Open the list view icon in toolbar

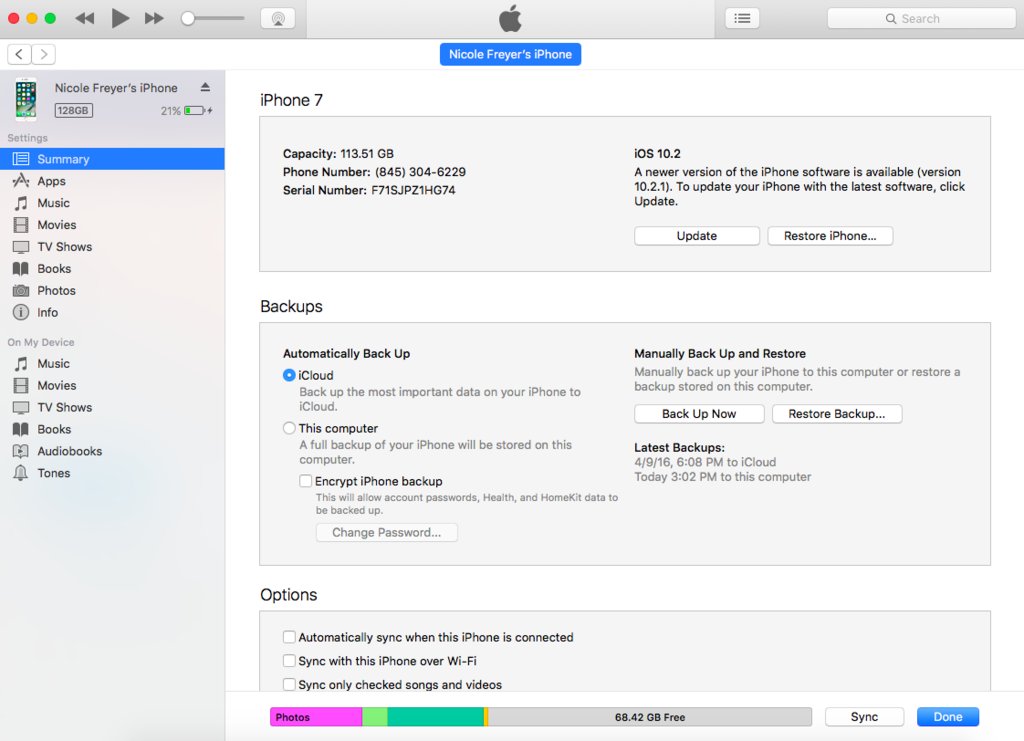(x=743, y=18)
